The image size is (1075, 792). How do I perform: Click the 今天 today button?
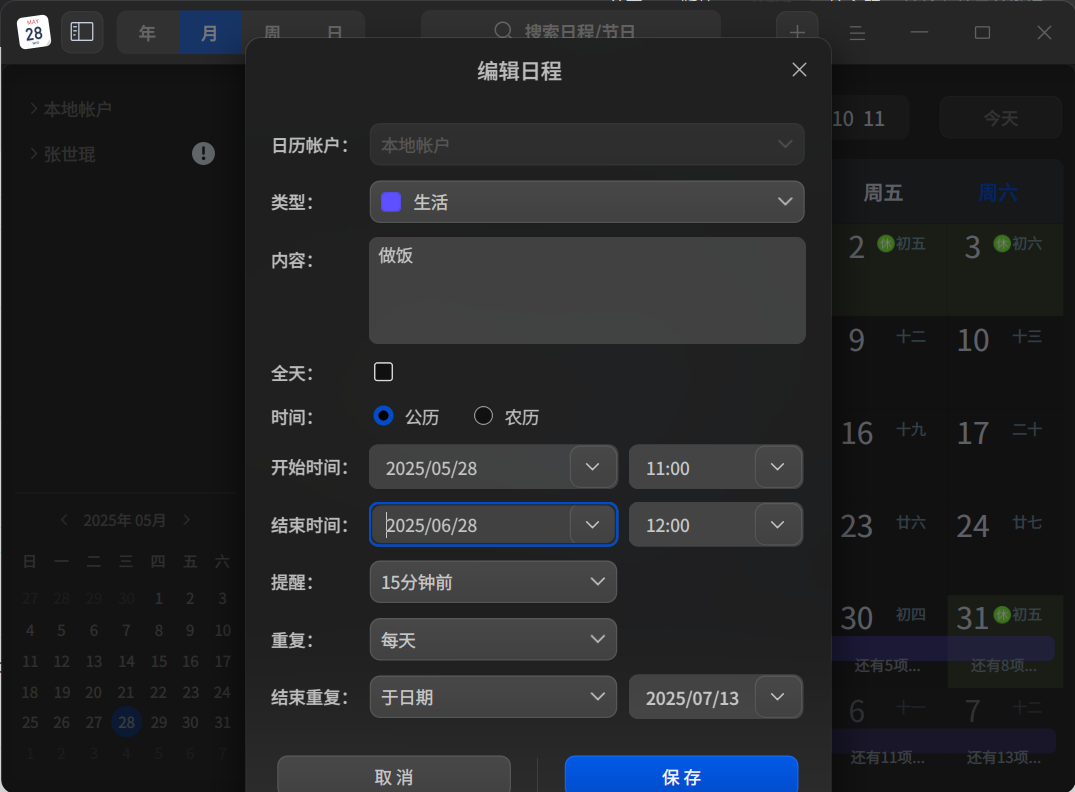point(1001,118)
